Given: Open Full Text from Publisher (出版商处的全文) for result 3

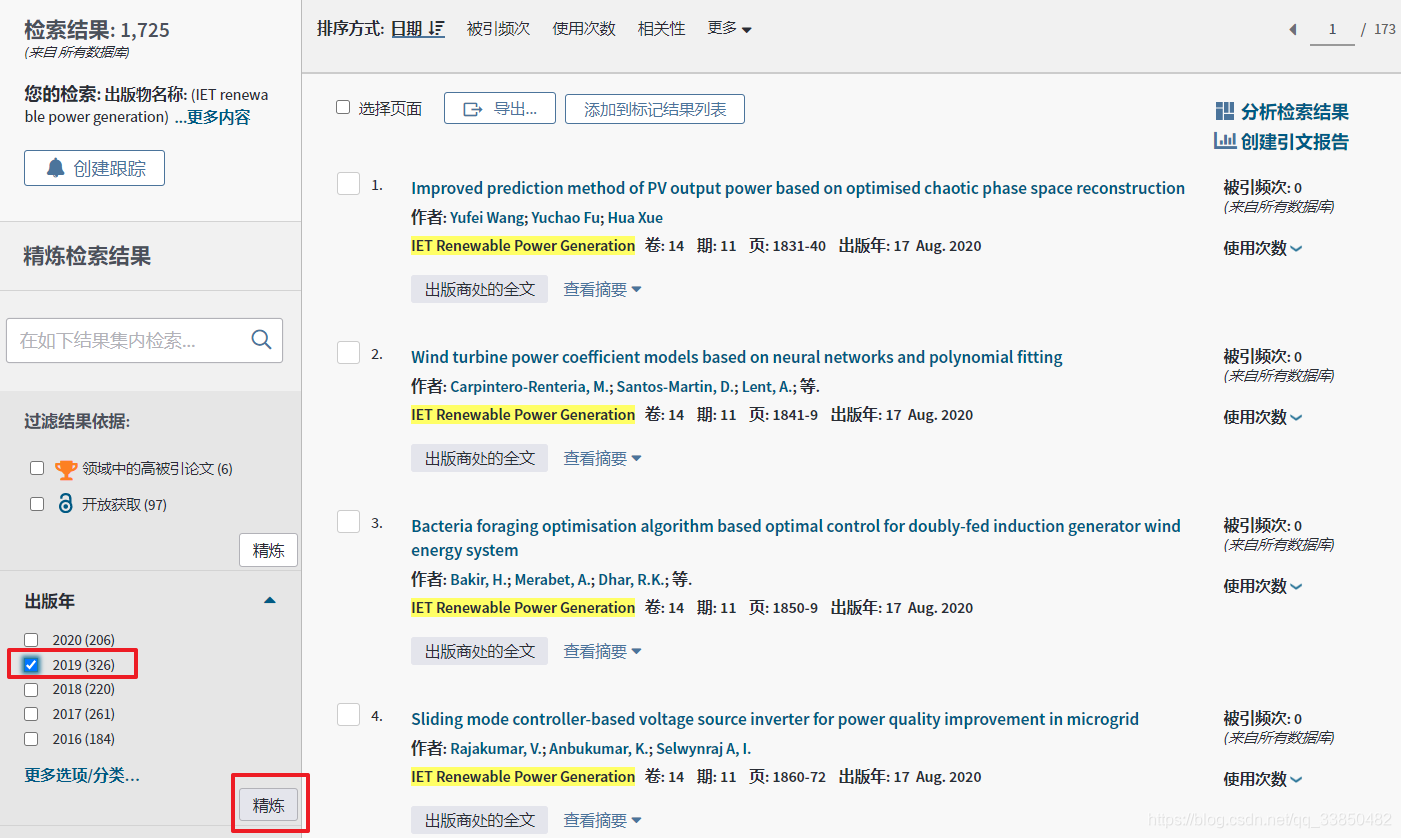Looking at the screenshot, I should tap(479, 651).
